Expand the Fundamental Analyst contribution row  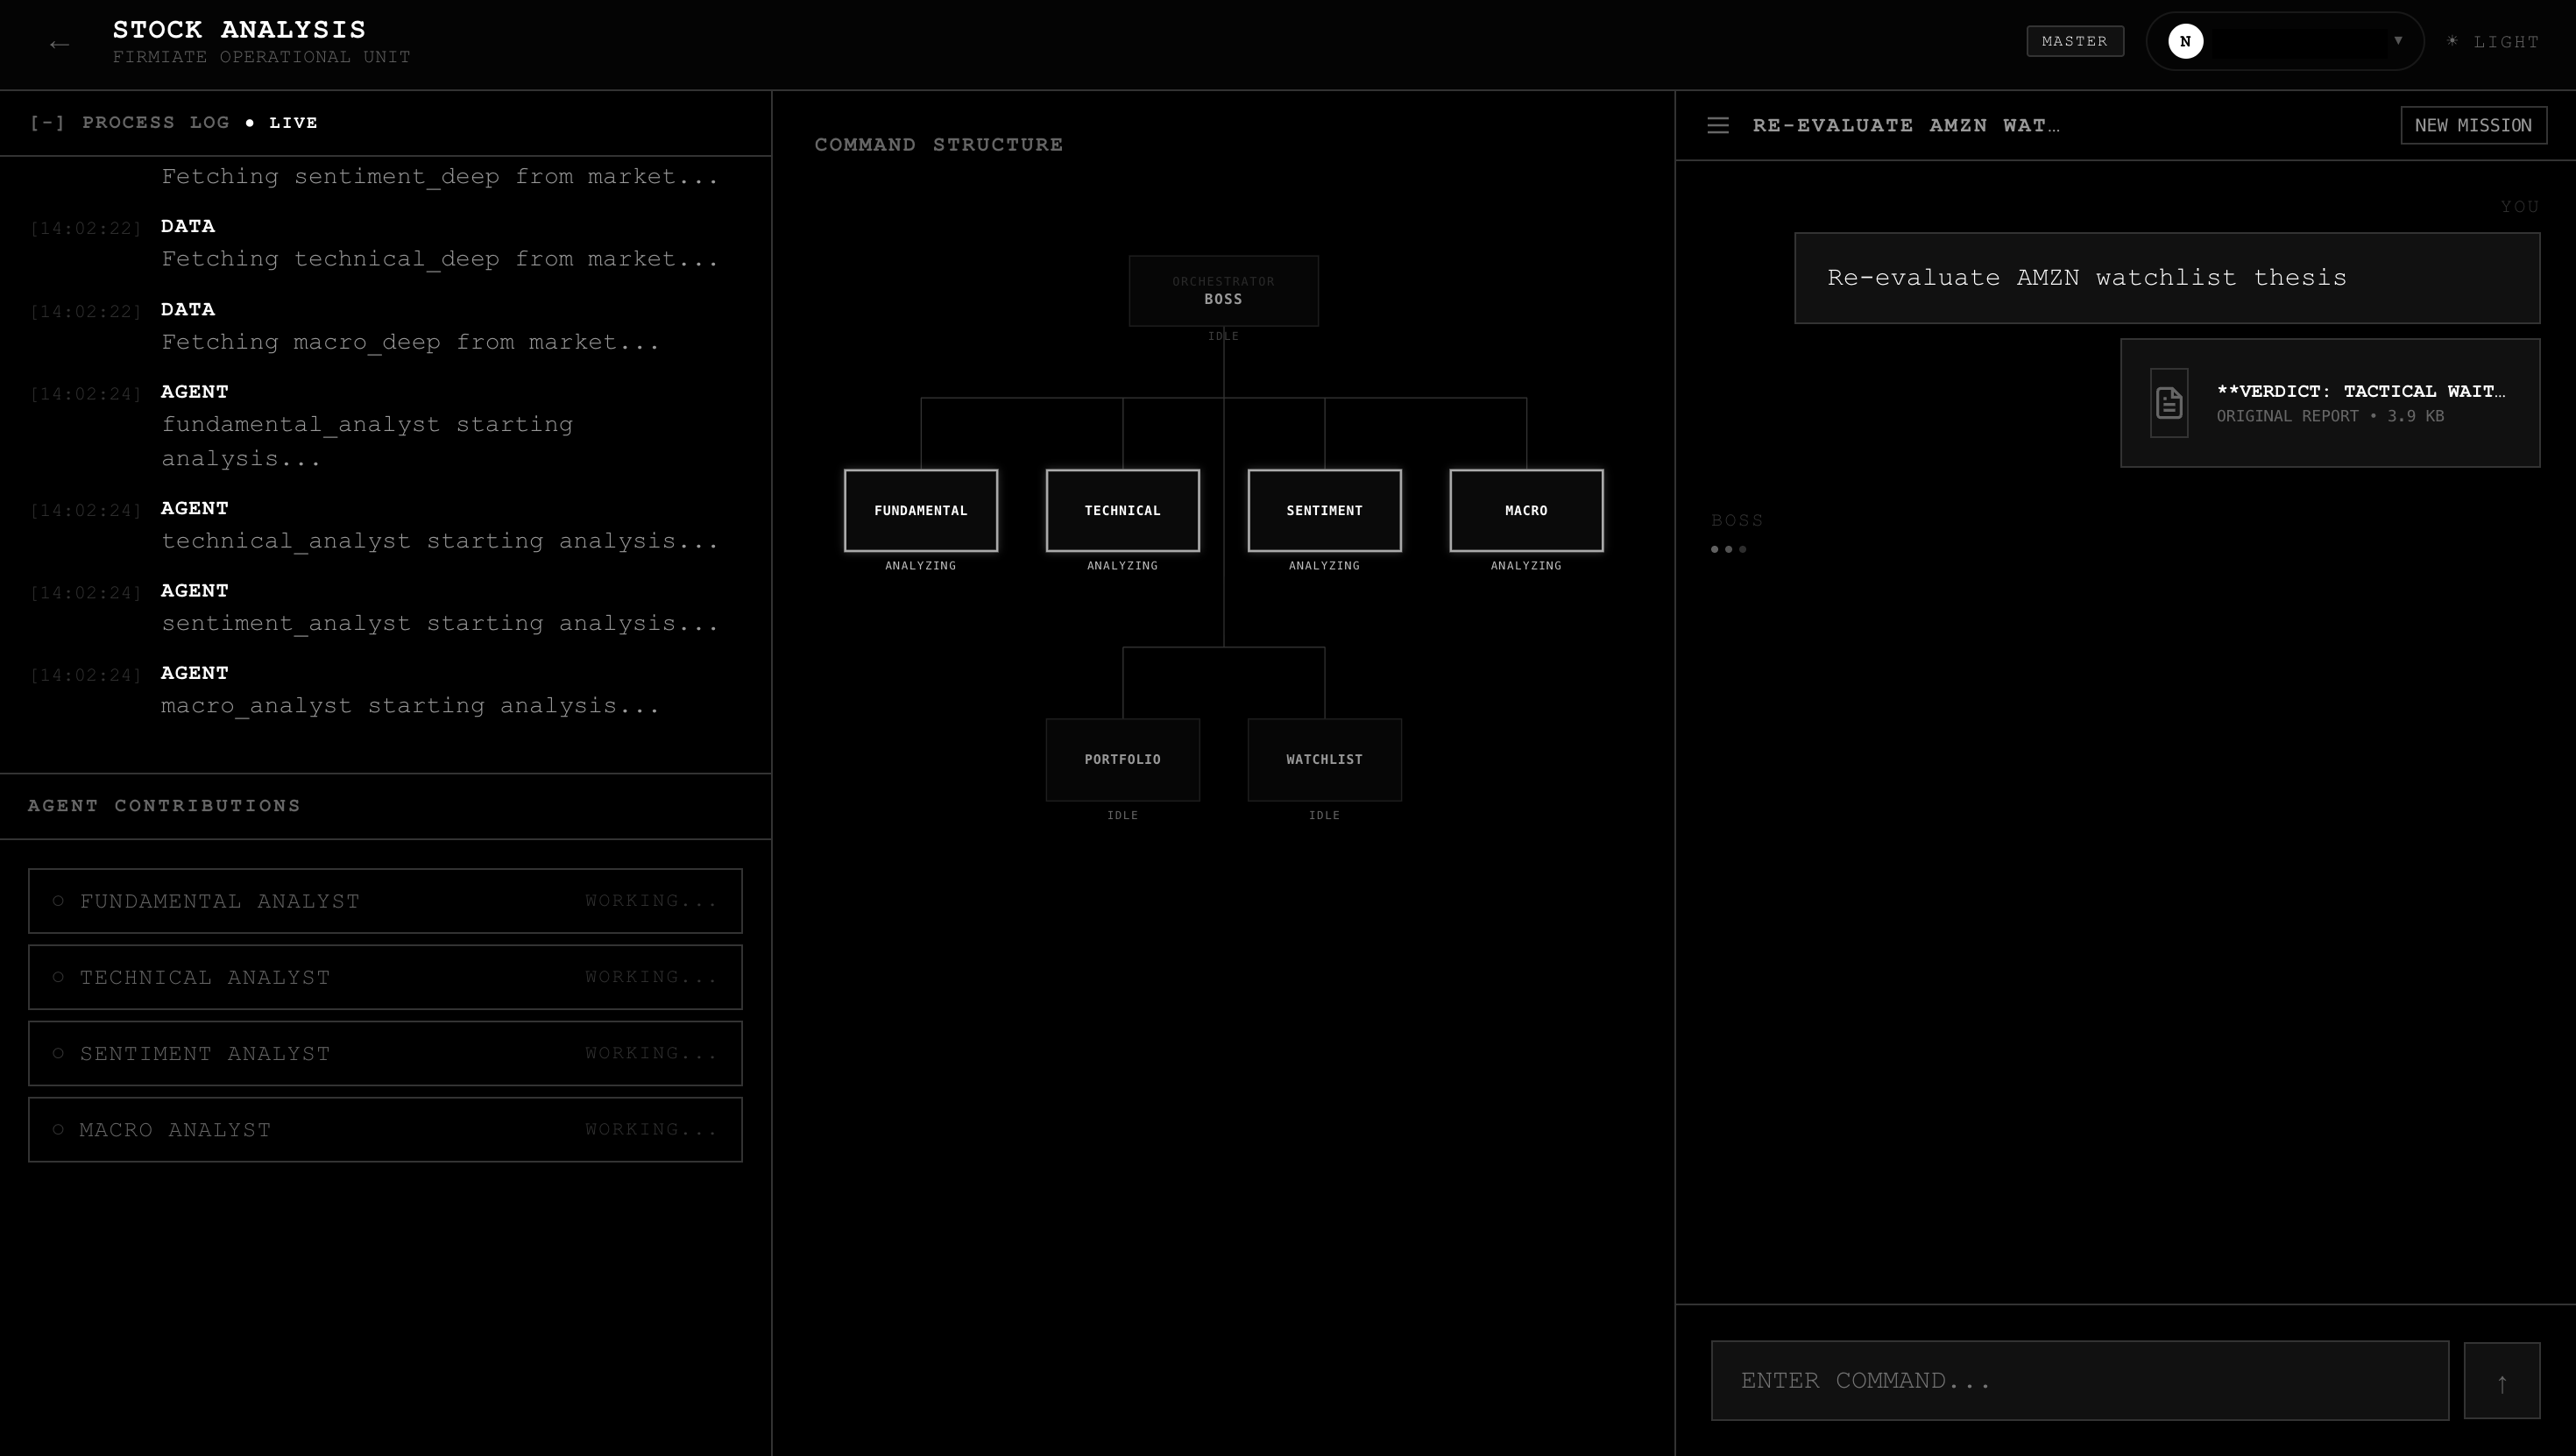385,901
